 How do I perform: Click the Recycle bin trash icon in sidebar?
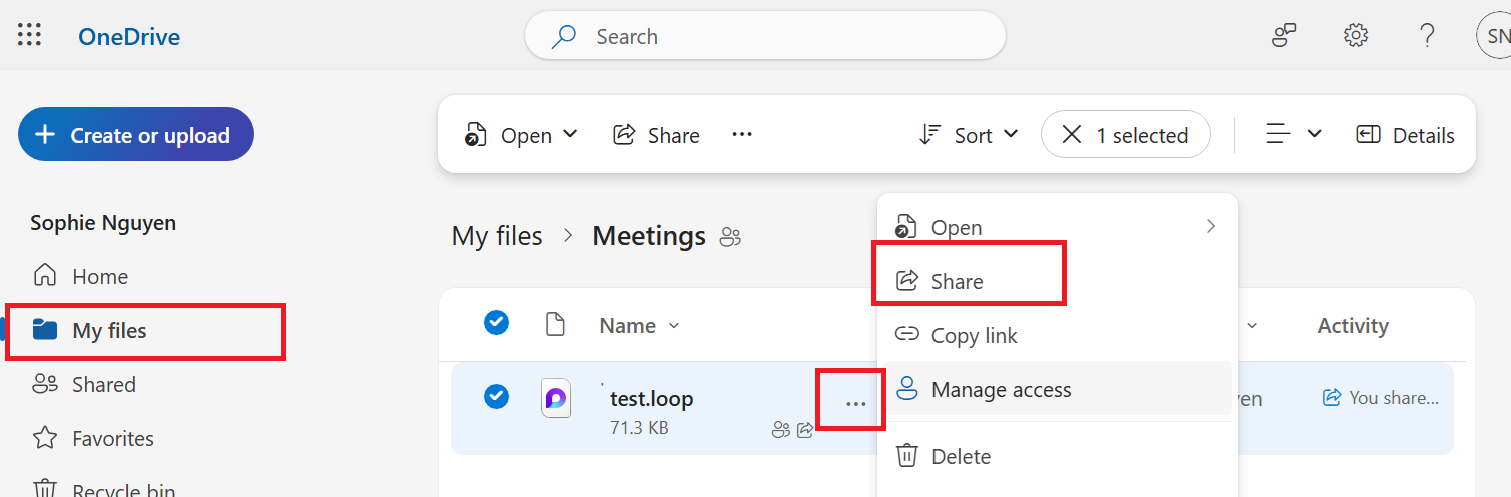45,490
